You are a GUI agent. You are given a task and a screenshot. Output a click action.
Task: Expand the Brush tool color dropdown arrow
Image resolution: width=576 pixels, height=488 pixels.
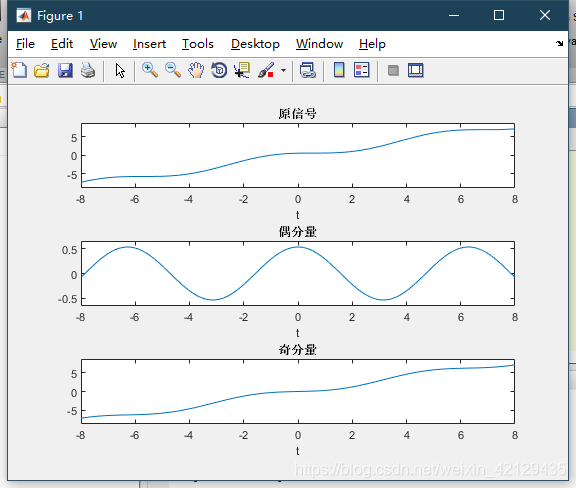coord(283,70)
